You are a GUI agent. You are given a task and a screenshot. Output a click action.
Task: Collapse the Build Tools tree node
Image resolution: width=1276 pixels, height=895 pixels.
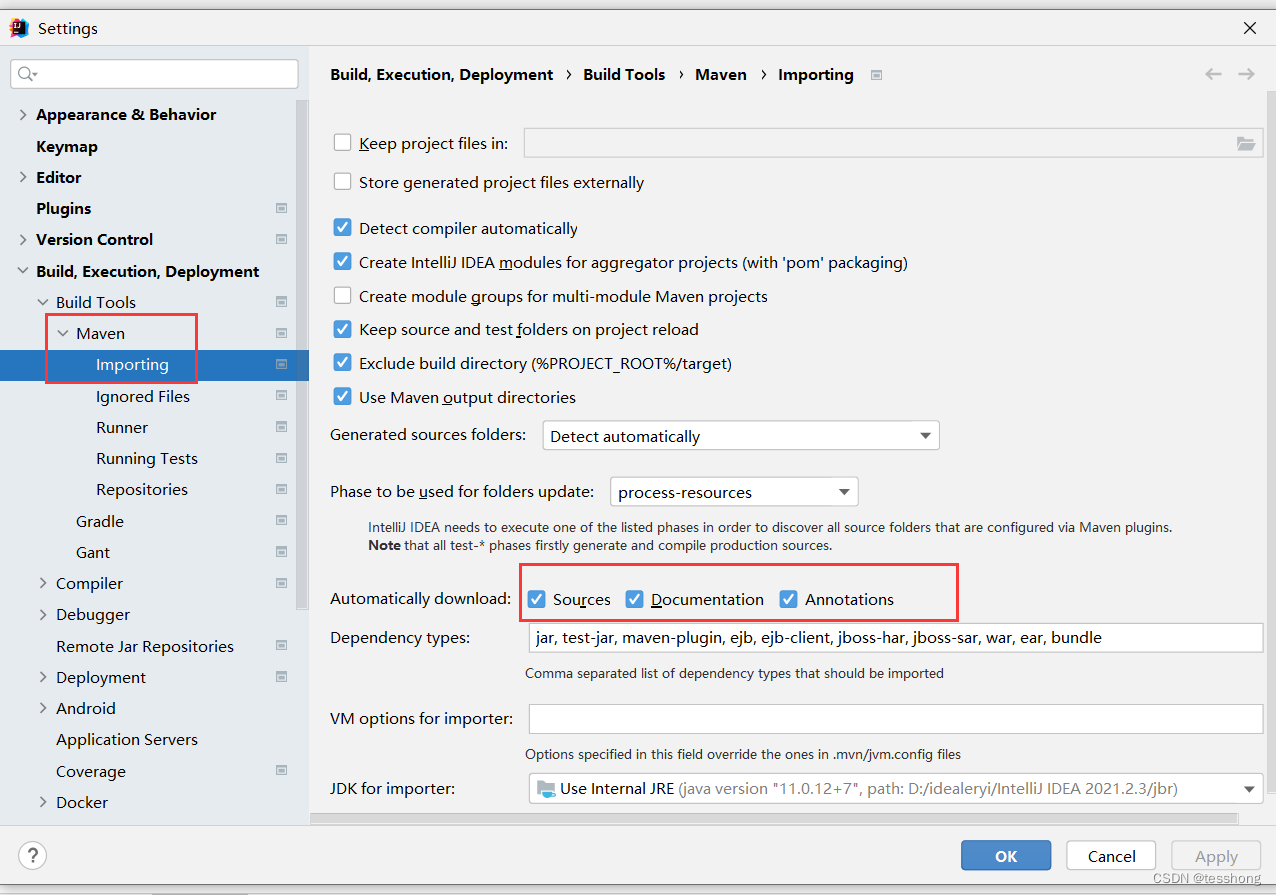click(x=43, y=302)
